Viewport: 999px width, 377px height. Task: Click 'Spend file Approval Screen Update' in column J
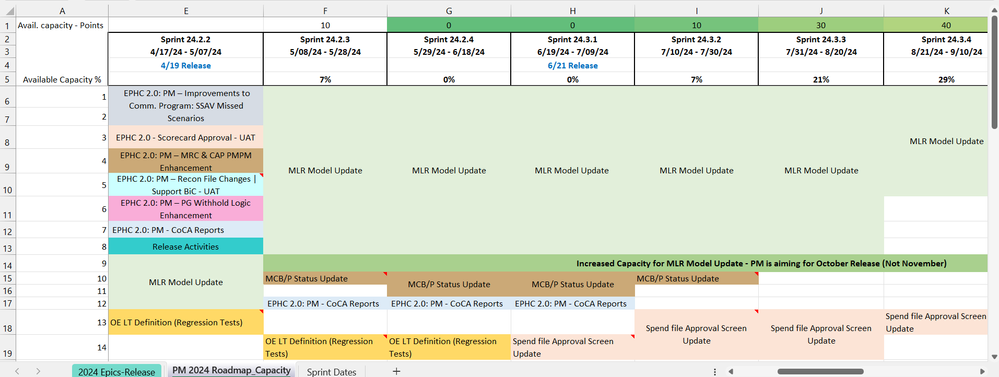pos(820,335)
